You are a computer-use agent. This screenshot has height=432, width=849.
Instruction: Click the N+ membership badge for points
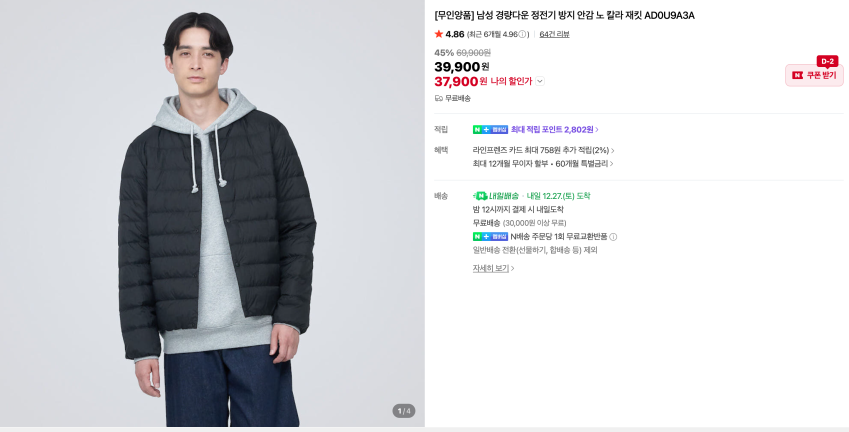pyautogui.click(x=490, y=129)
